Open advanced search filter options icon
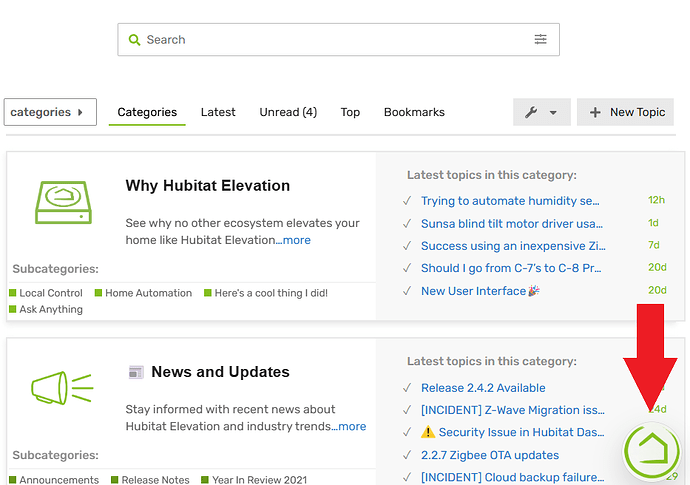 [540, 40]
